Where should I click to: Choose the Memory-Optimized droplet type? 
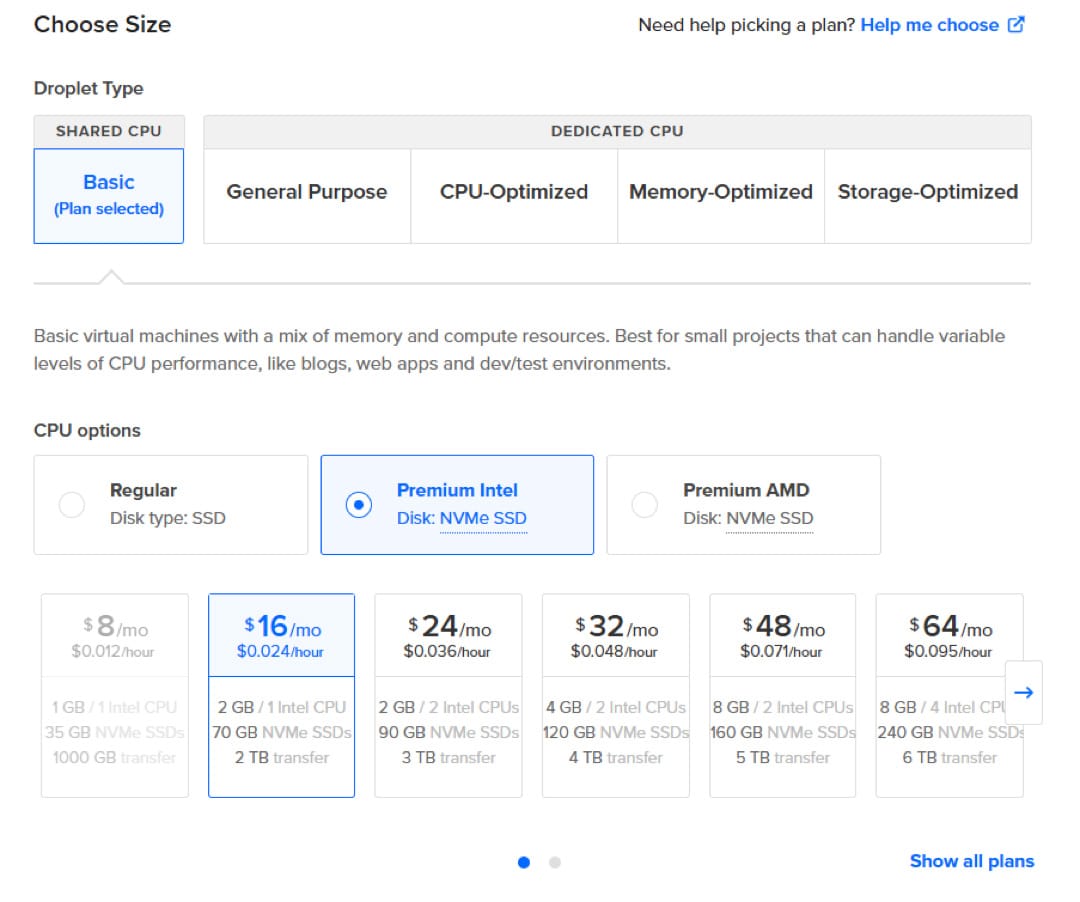pos(720,192)
